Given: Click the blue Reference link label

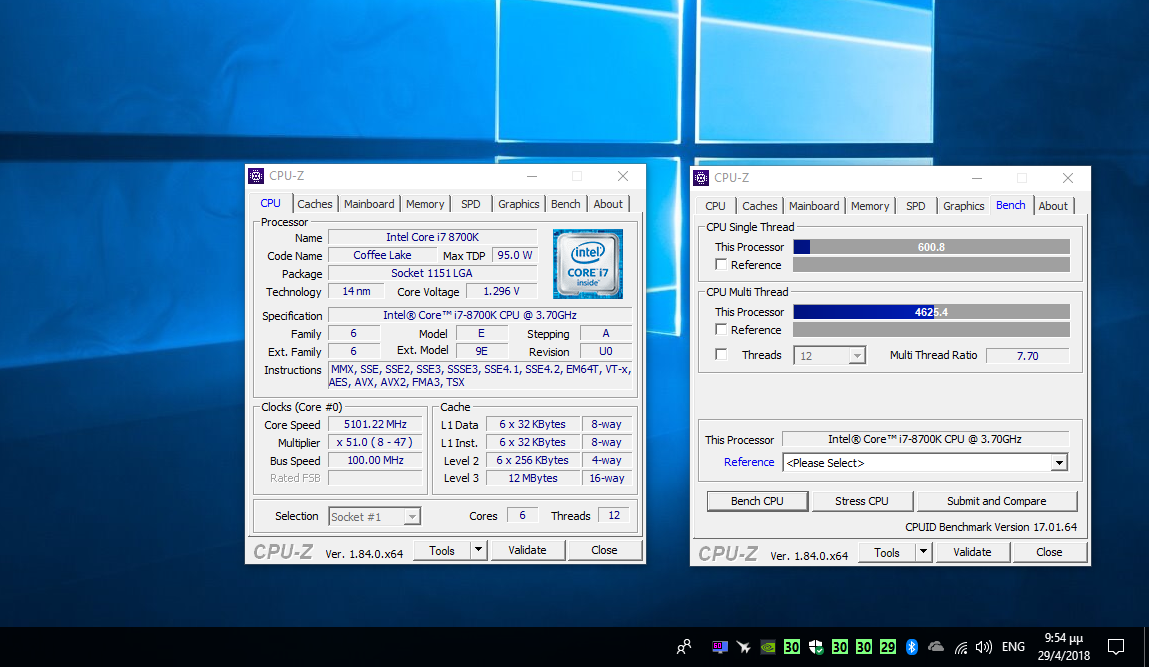Looking at the screenshot, I should (749, 462).
